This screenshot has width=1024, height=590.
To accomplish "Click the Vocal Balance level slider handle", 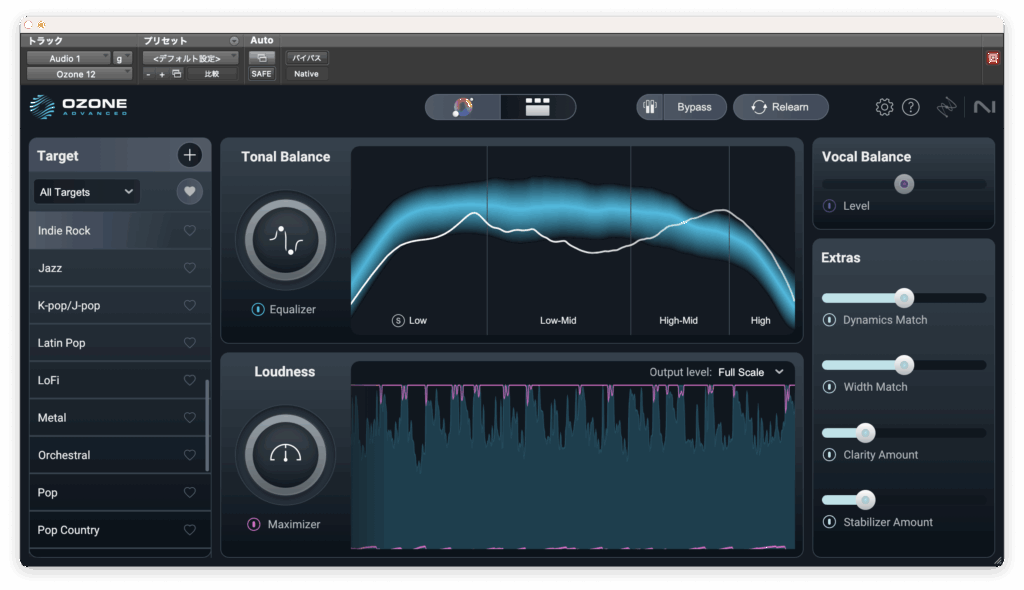I will (x=904, y=184).
